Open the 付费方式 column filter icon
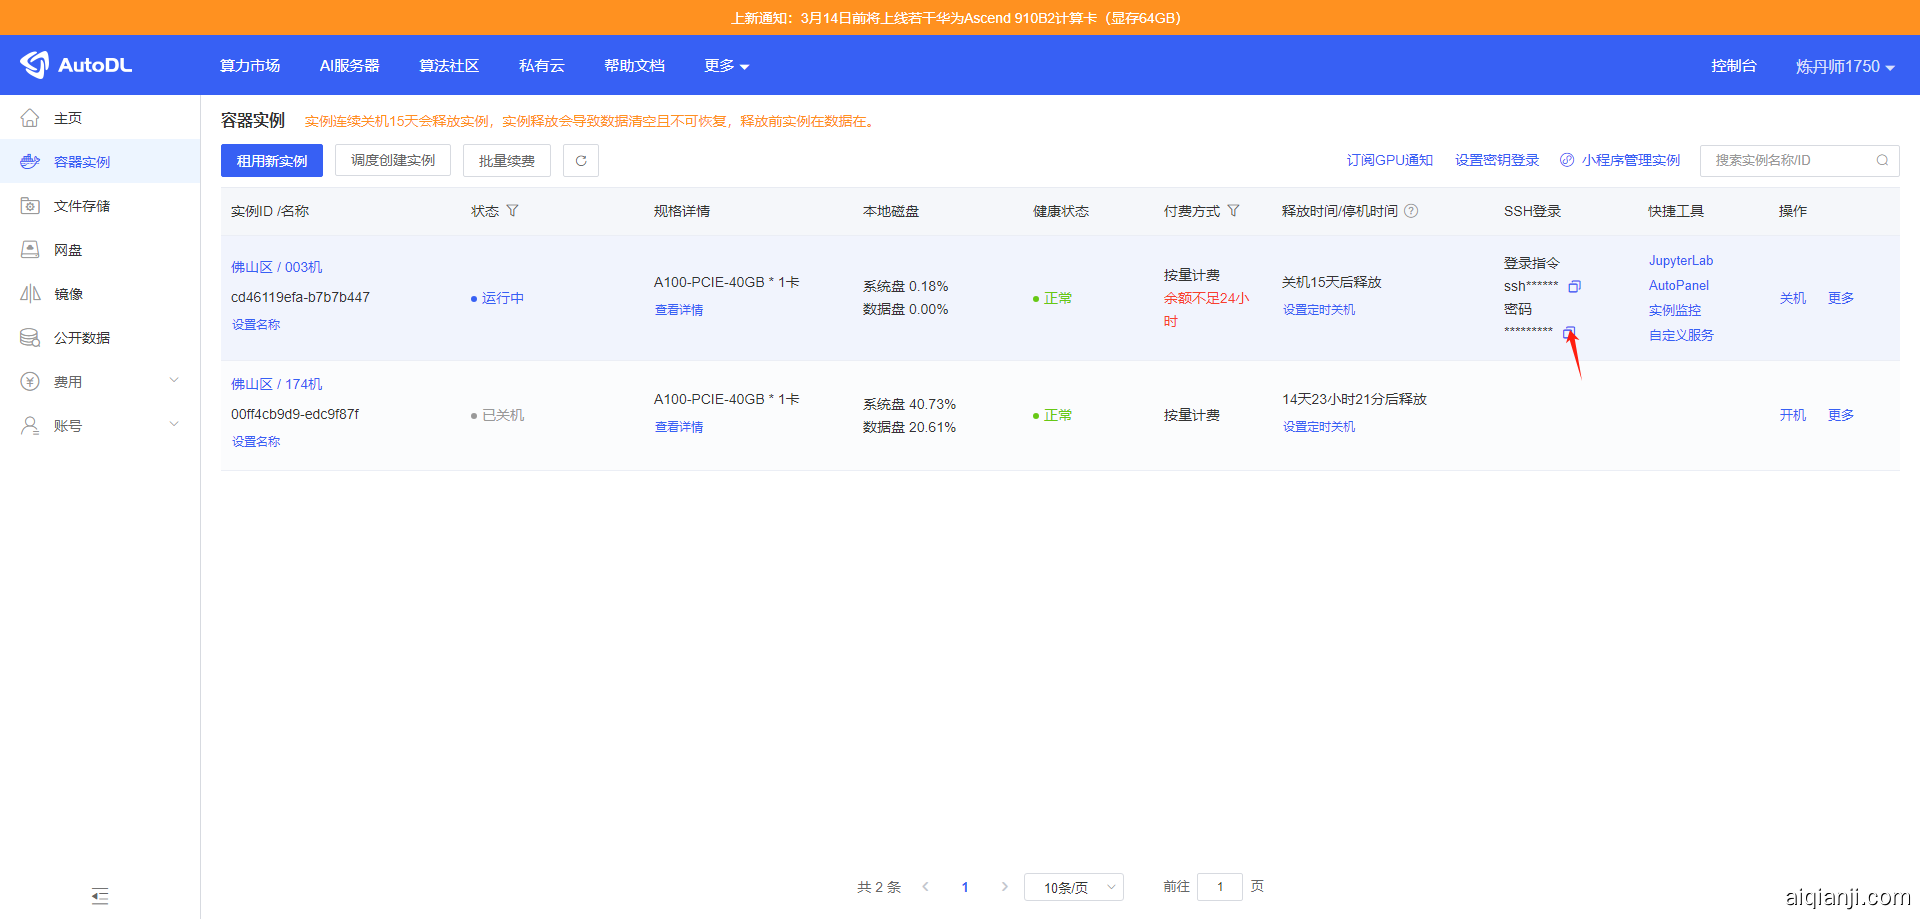Image resolution: width=1920 pixels, height=919 pixels. pos(1233,211)
